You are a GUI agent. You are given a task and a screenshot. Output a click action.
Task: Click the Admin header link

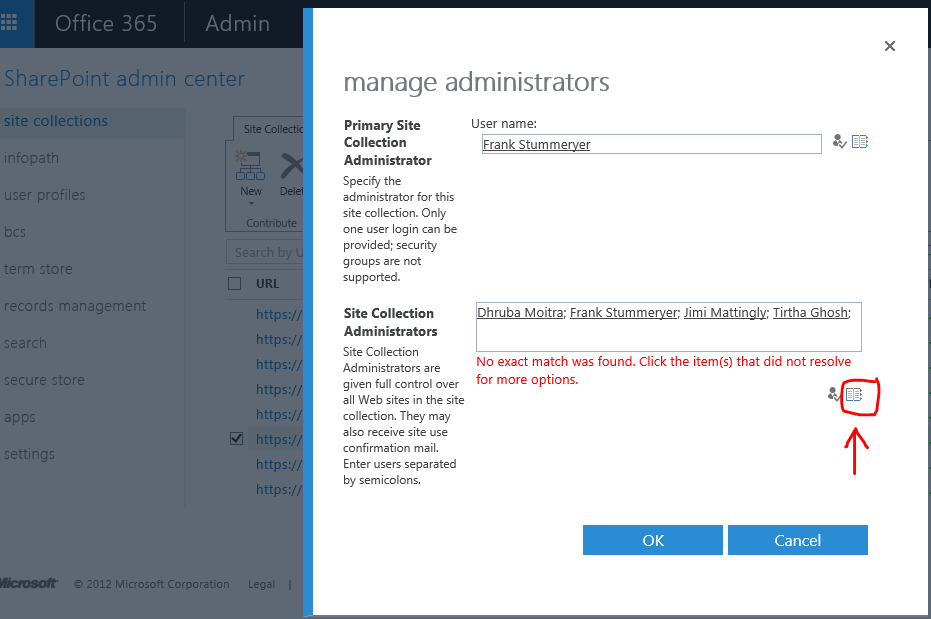click(x=238, y=23)
